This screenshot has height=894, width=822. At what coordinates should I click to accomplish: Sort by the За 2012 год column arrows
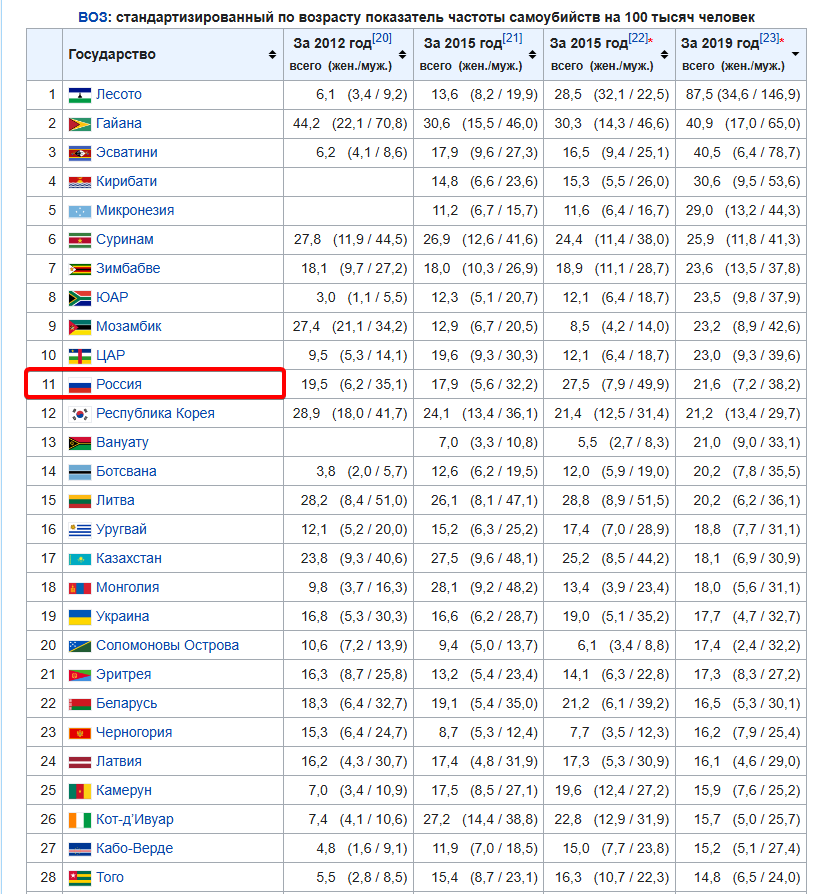[402, 54]
